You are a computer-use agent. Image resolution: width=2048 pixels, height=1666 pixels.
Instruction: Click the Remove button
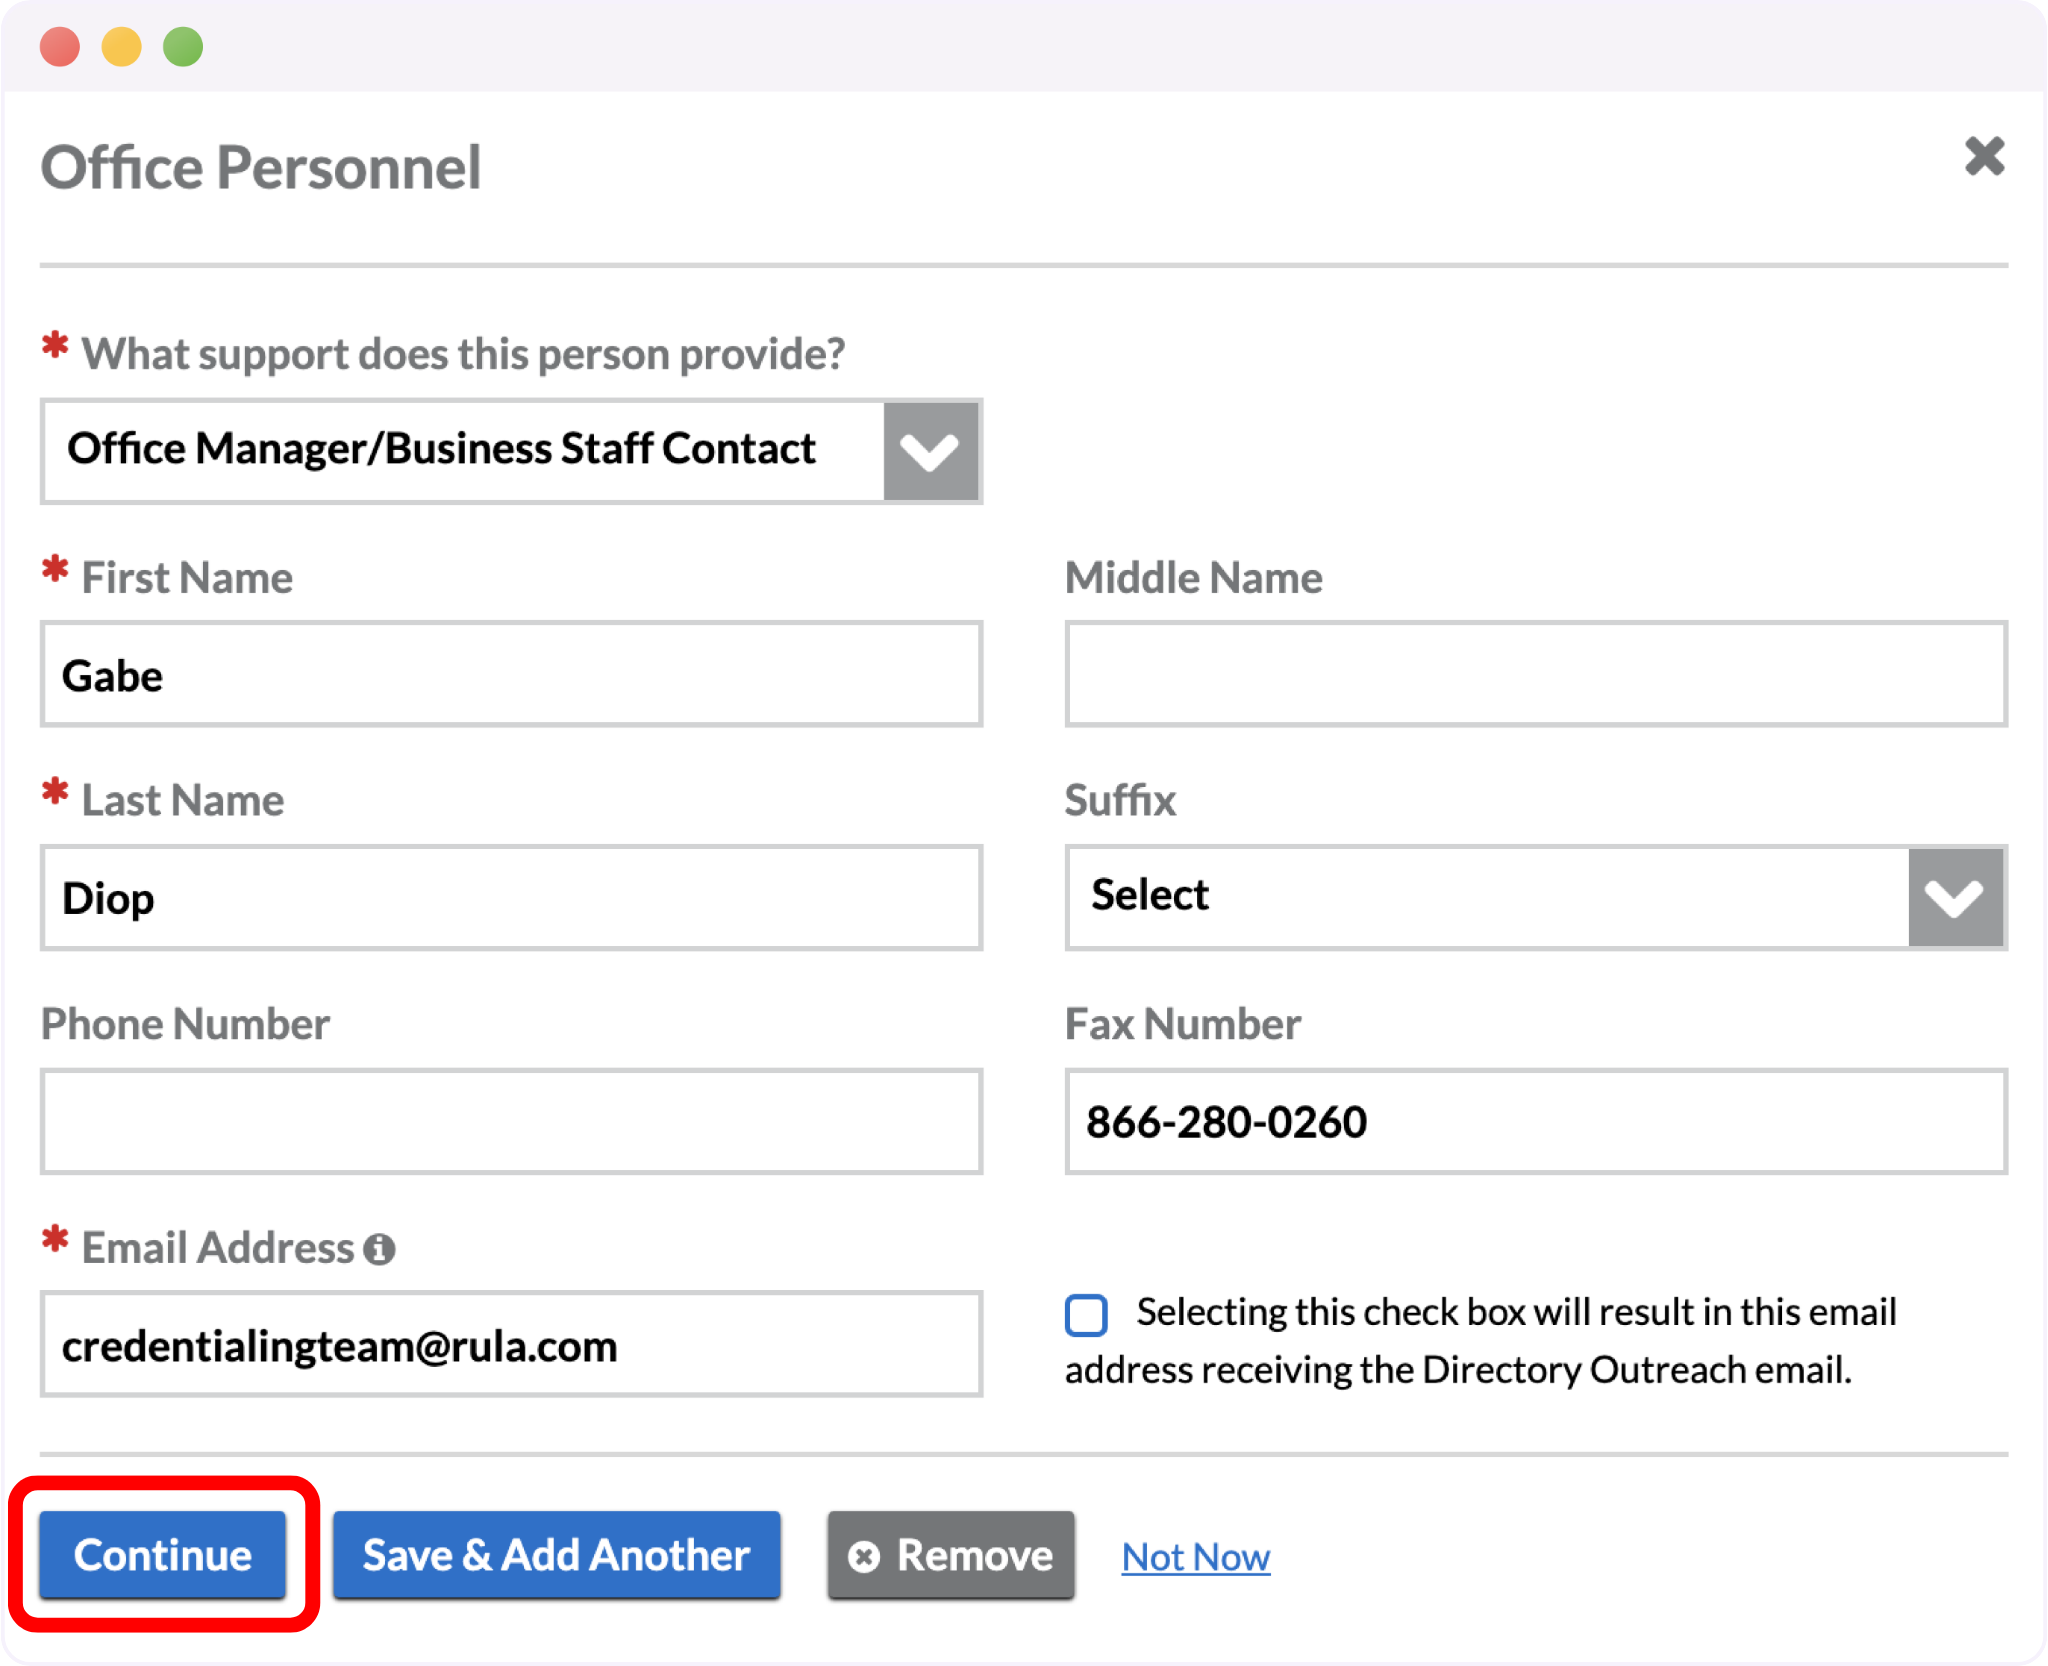point(951,1555)
